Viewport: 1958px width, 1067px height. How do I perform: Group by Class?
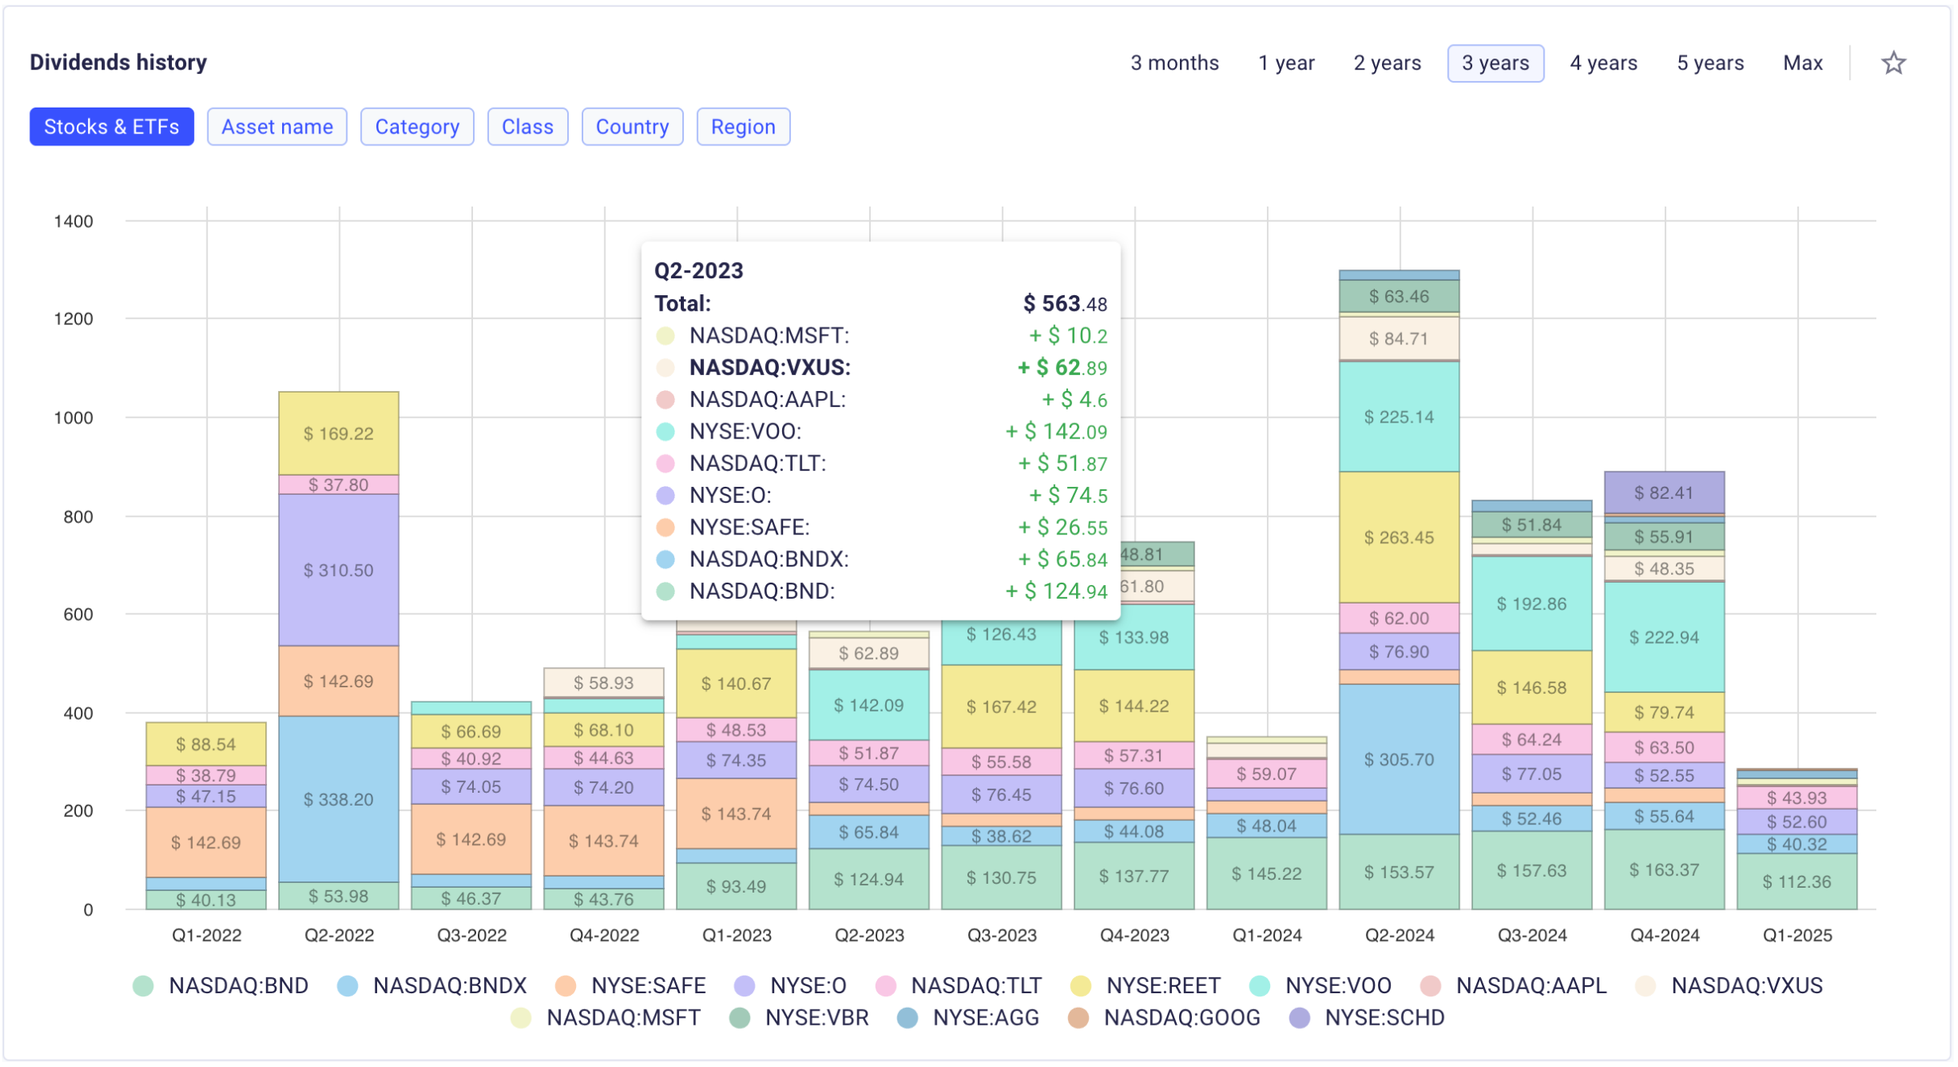[528, 127]
